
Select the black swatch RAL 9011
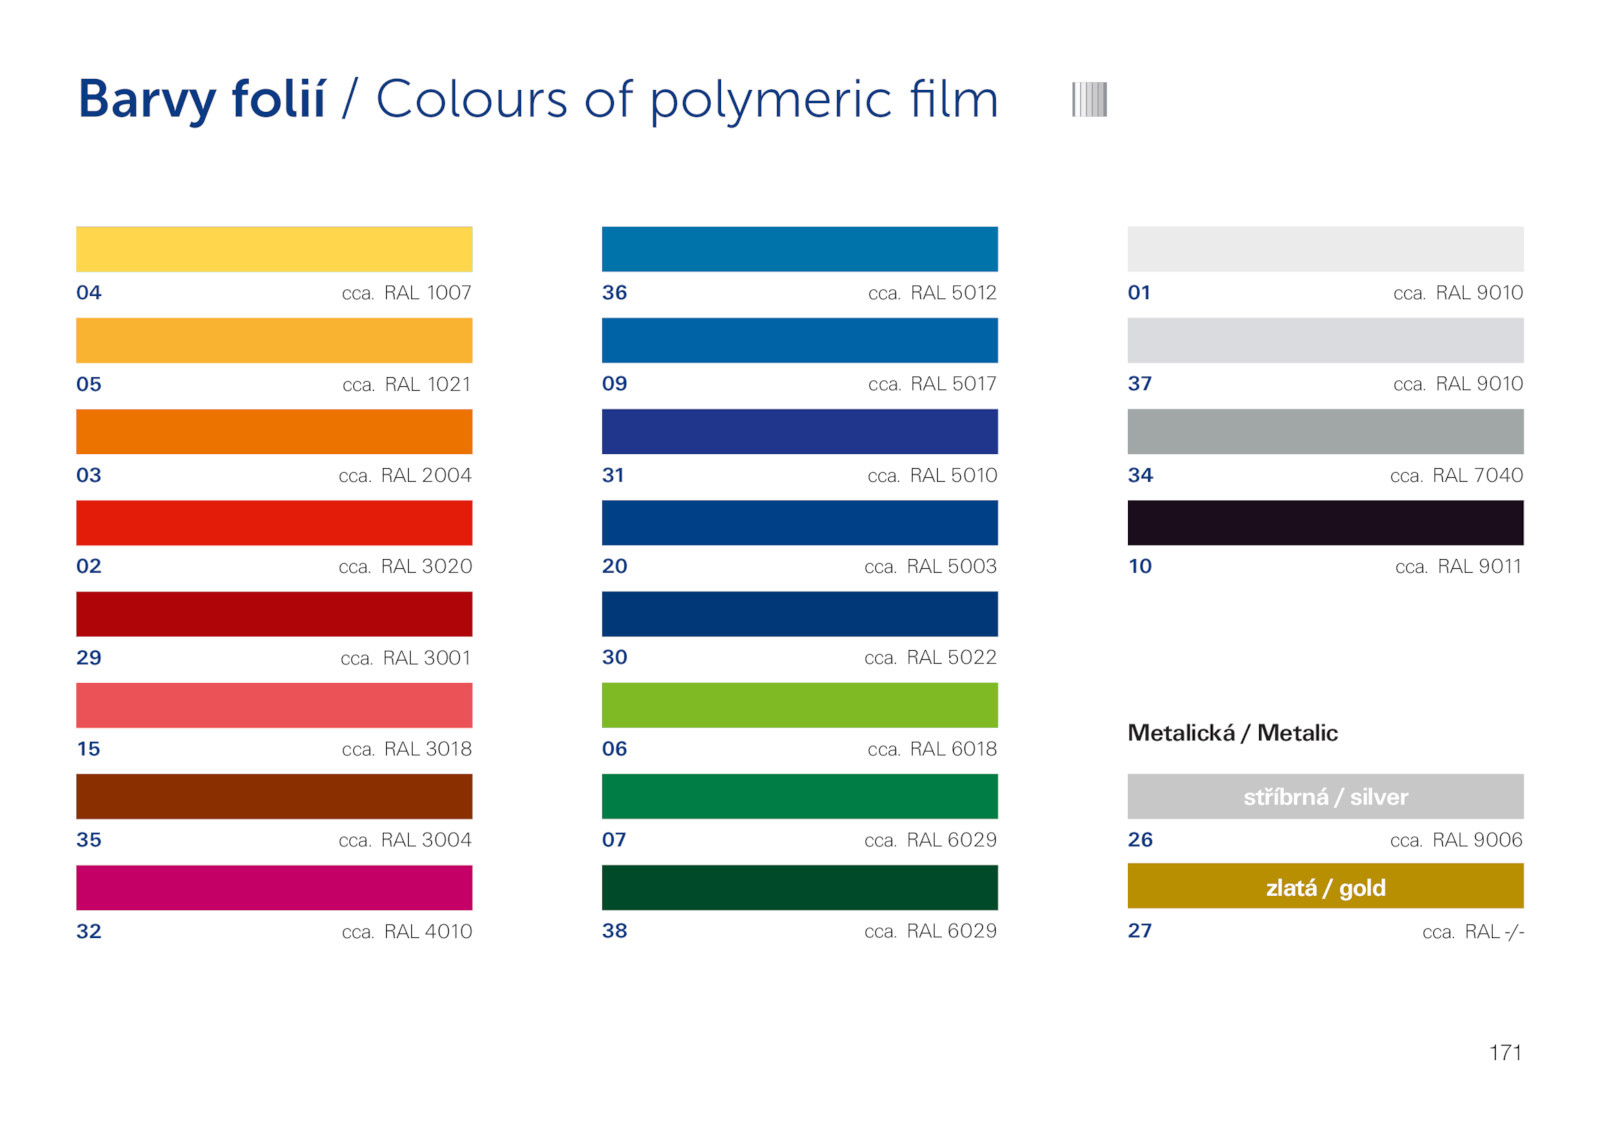click(1325, 522)
